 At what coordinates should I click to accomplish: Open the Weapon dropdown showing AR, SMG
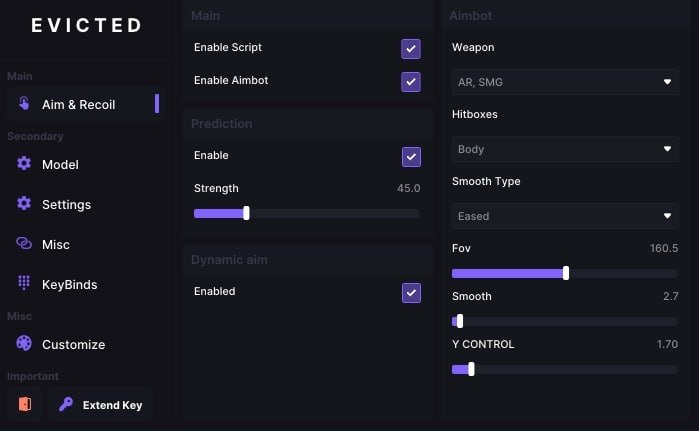[x=565, y=82]
